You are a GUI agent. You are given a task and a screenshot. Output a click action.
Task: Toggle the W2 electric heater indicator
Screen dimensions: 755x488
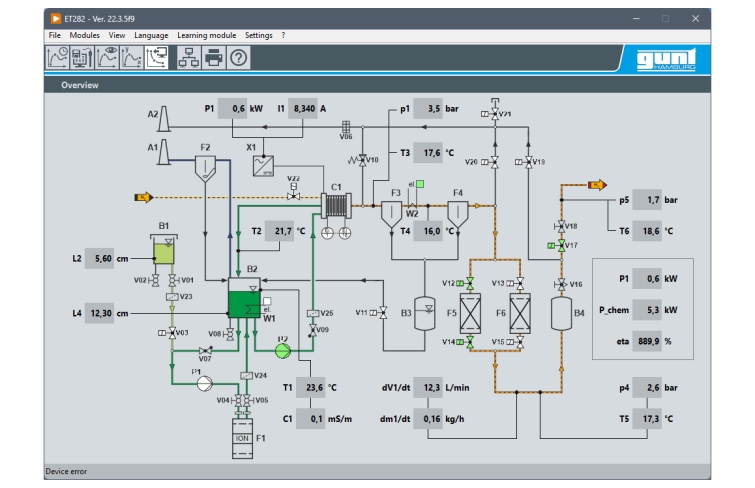pos(423,184)
